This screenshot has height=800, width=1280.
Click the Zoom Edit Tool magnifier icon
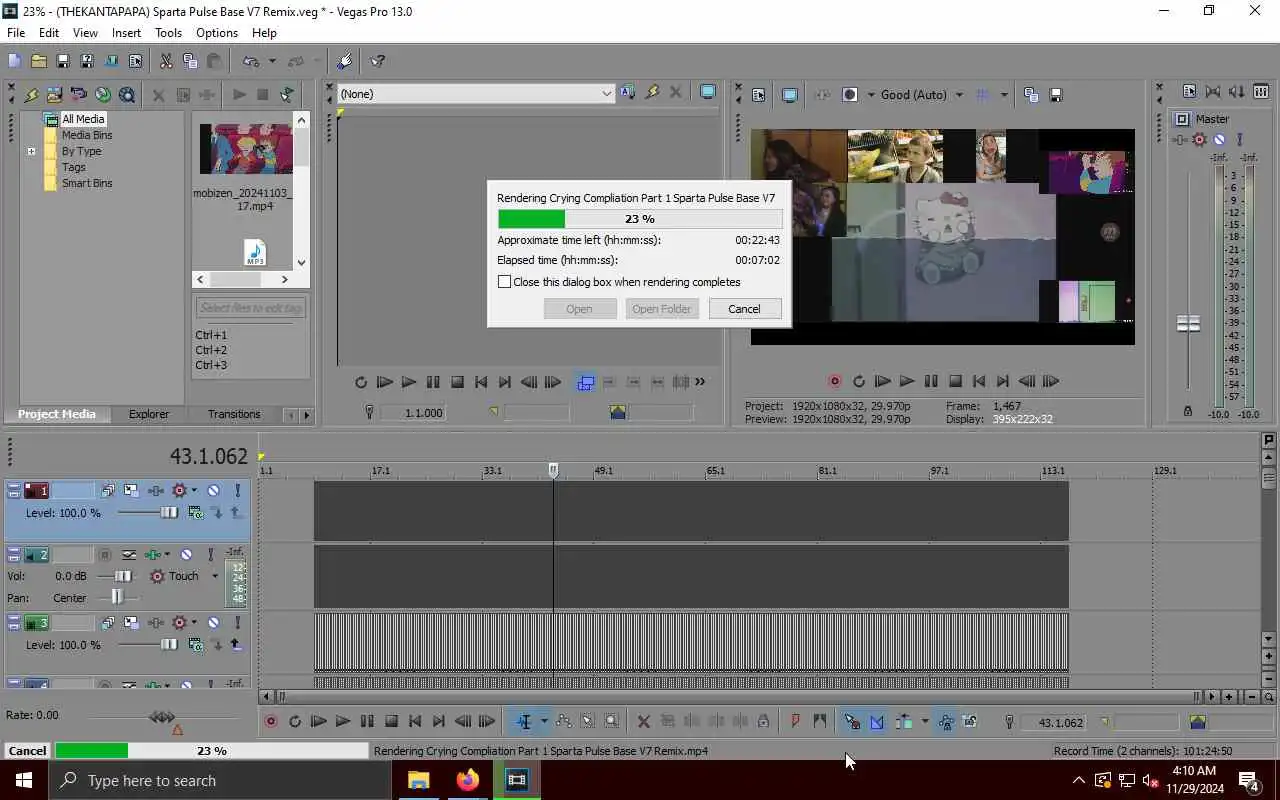612,721
